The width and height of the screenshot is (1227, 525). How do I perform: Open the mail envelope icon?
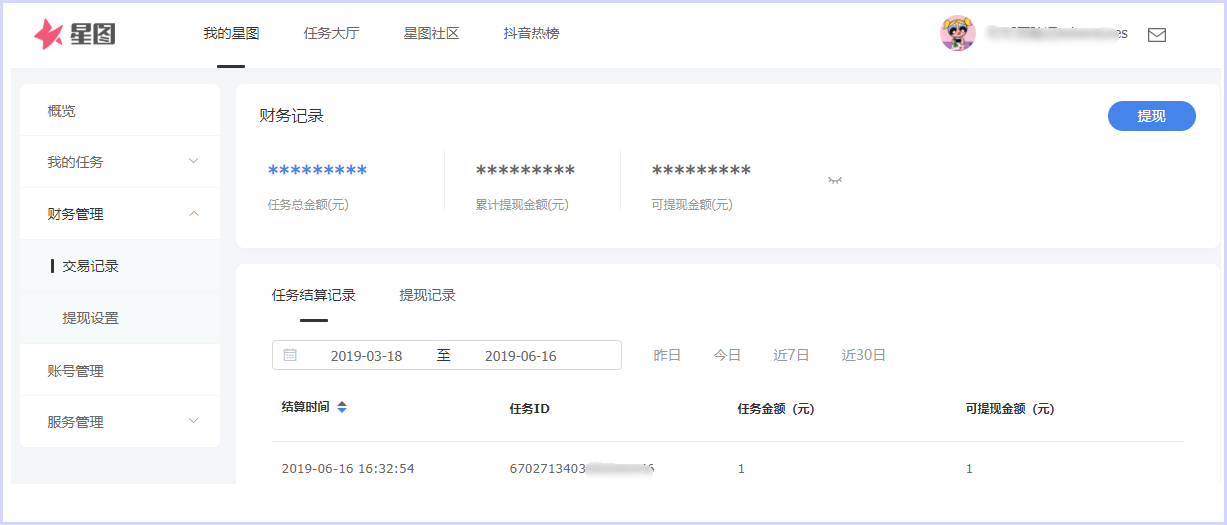pos(1157,35)
